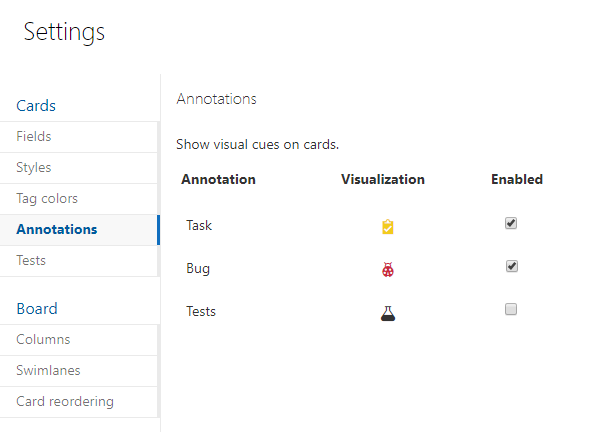Switch to the Tag colors tab
This screenshot has height=432, width=590.
[x=79, y=199]
